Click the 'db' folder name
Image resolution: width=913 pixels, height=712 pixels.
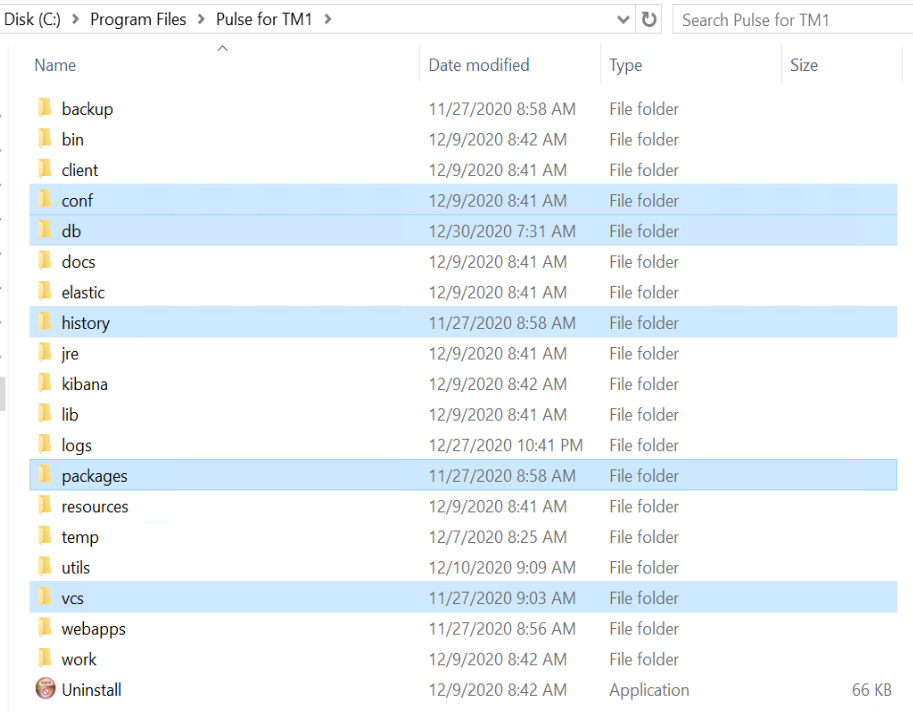pos(71,231)
